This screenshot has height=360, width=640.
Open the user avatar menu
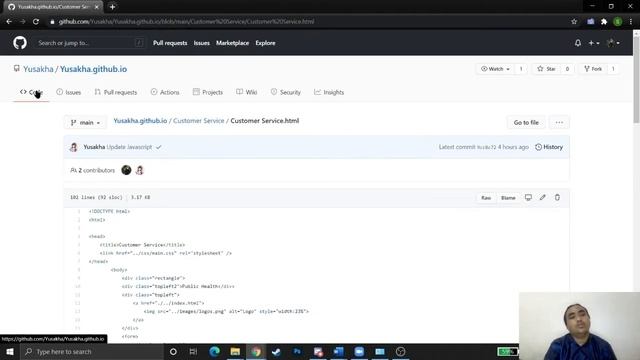click(613, 43)
